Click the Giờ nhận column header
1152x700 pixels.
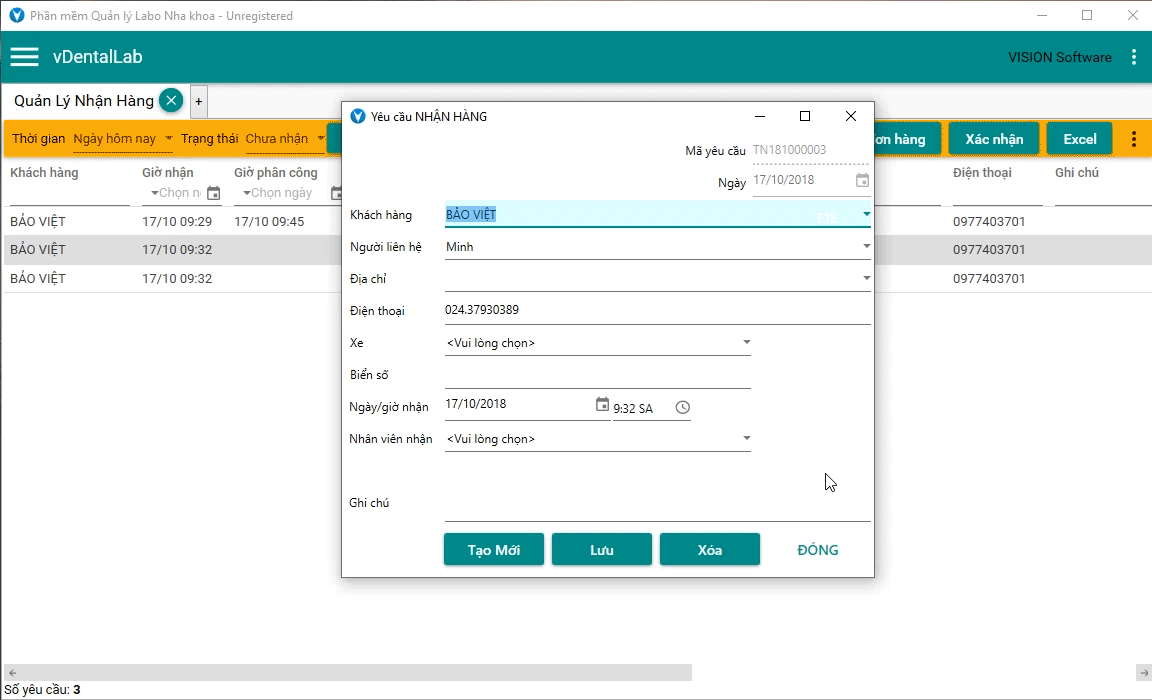point(168,173)
